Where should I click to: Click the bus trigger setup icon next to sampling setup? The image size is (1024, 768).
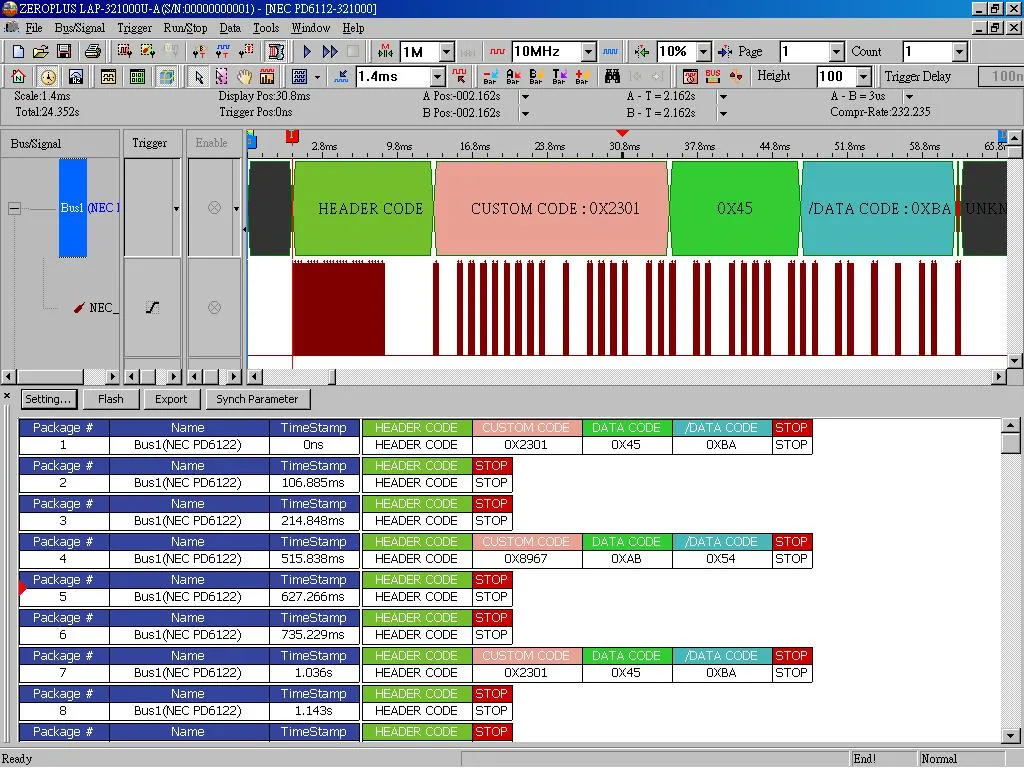point(148,52)
